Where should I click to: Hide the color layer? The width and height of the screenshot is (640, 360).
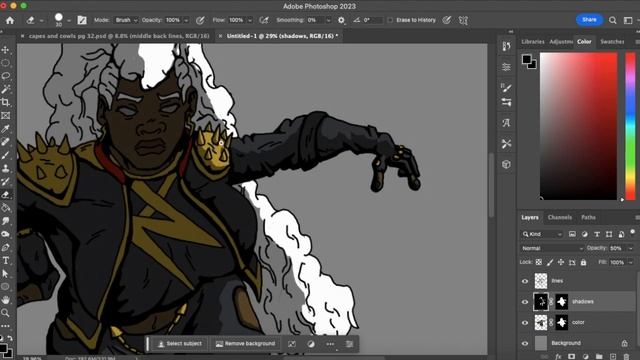pyautogui.click(x=525, y=323)
